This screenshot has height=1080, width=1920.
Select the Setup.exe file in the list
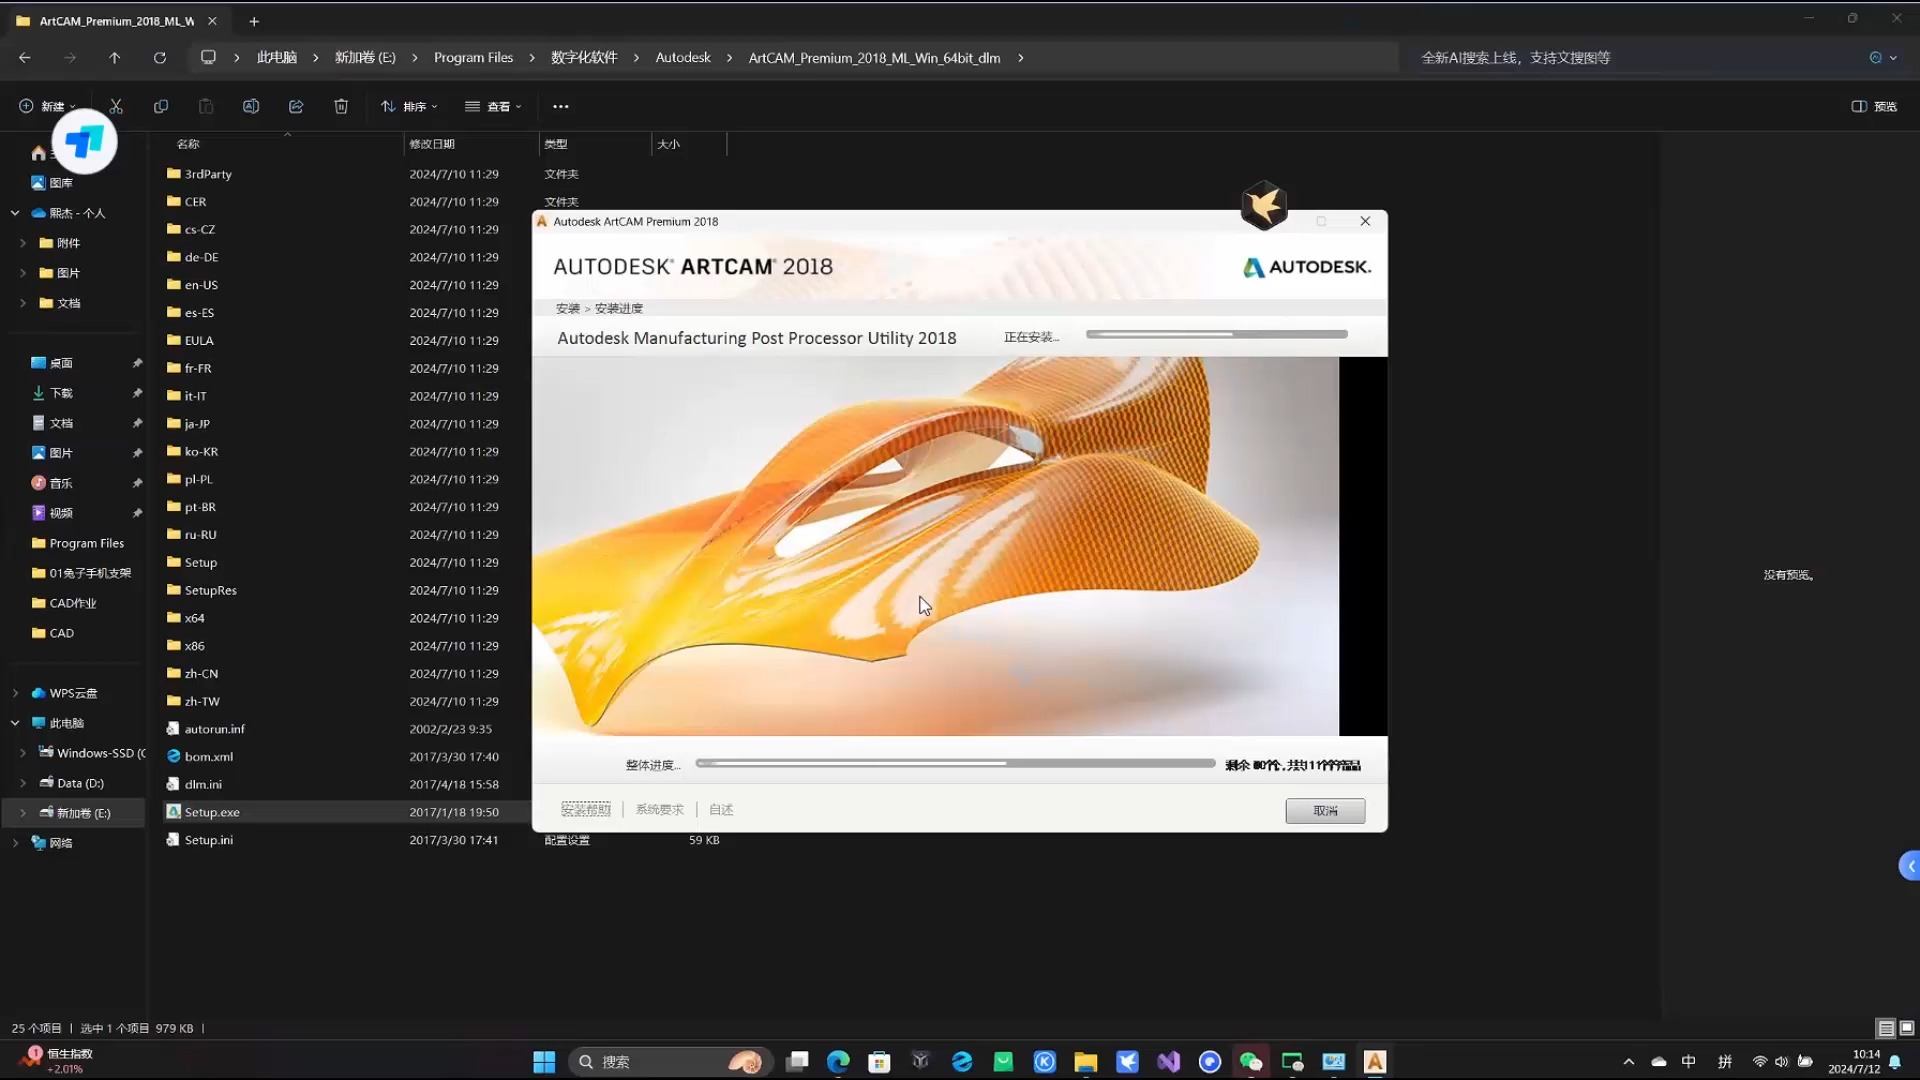click(212, 812)
